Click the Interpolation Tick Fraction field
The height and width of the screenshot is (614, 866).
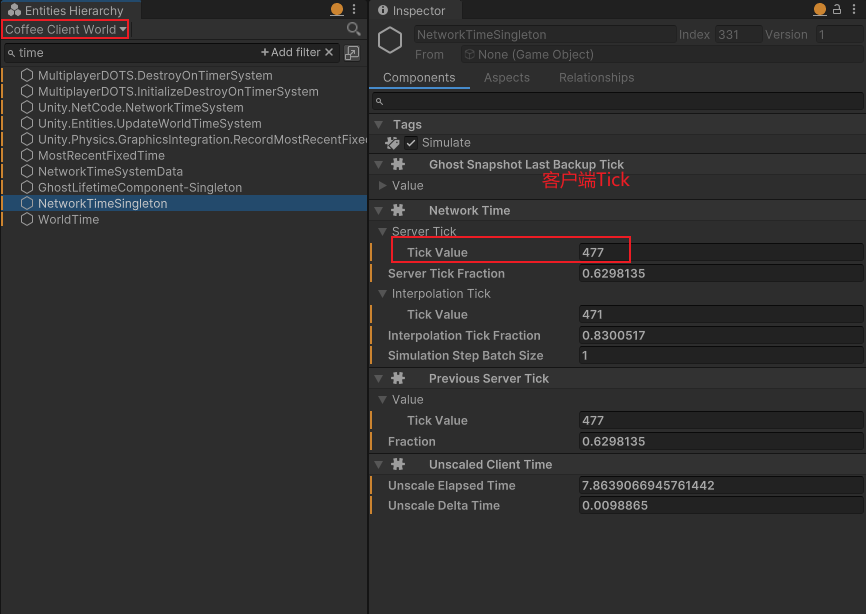click(x=721, y=336)
